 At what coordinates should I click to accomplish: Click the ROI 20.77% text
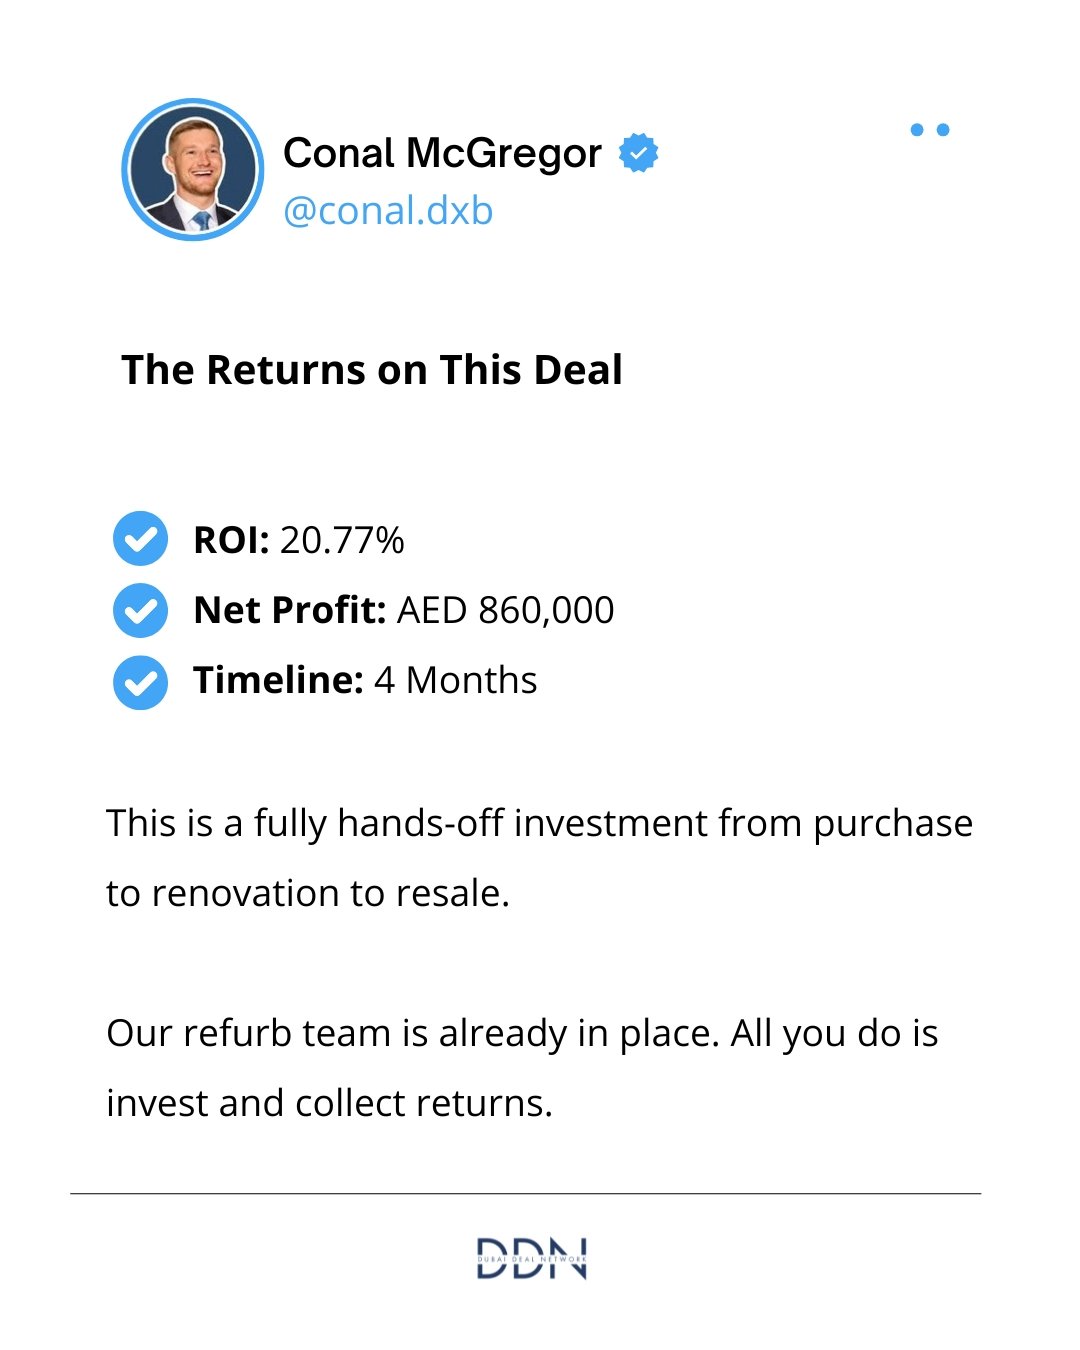[x=299, y=540]
